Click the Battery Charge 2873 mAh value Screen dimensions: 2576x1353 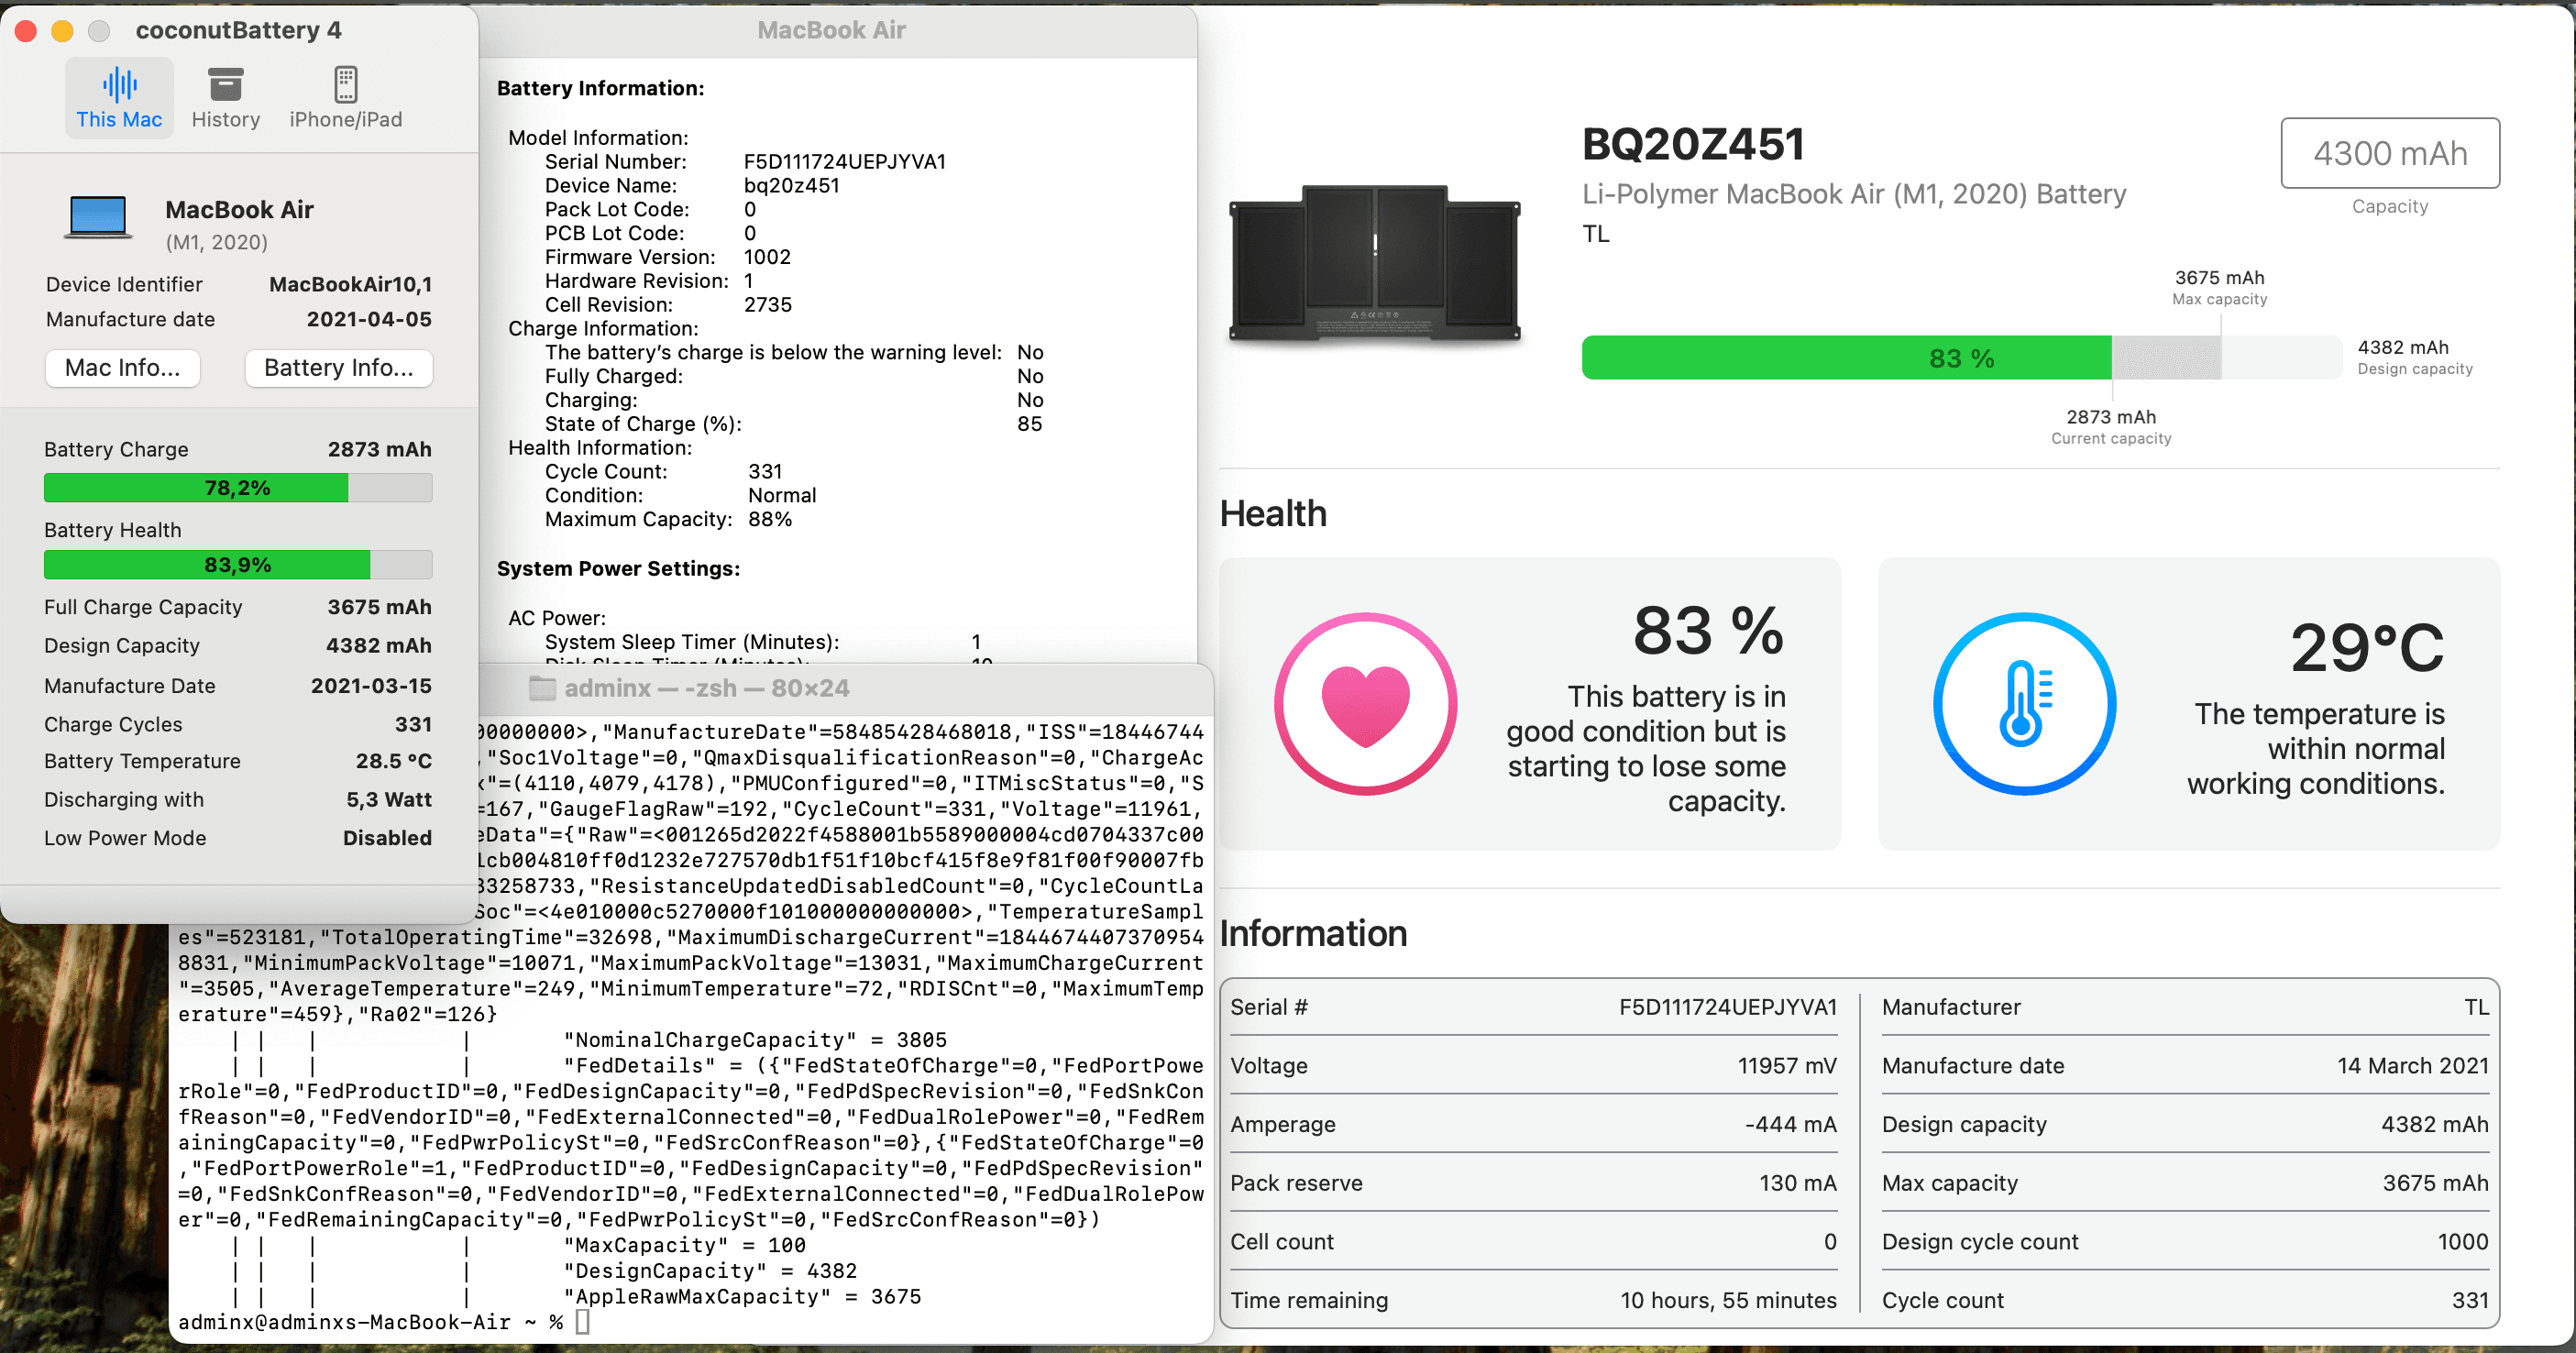click(x=380, y=450)
